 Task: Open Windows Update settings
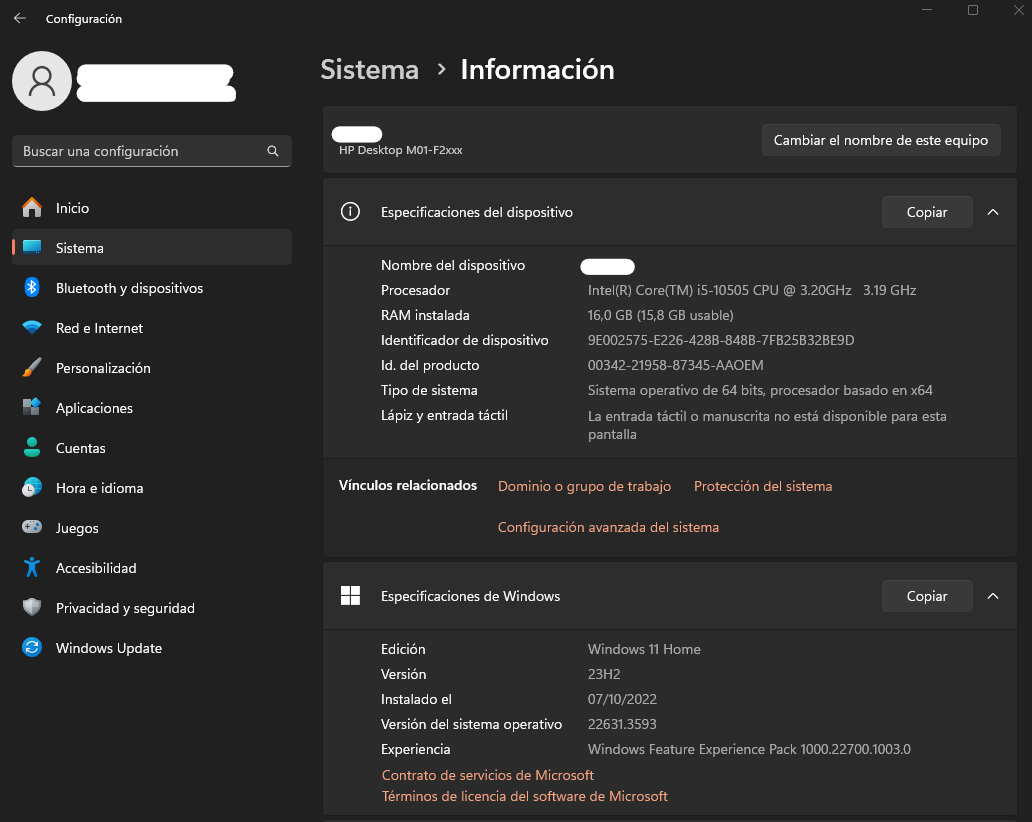152,648
